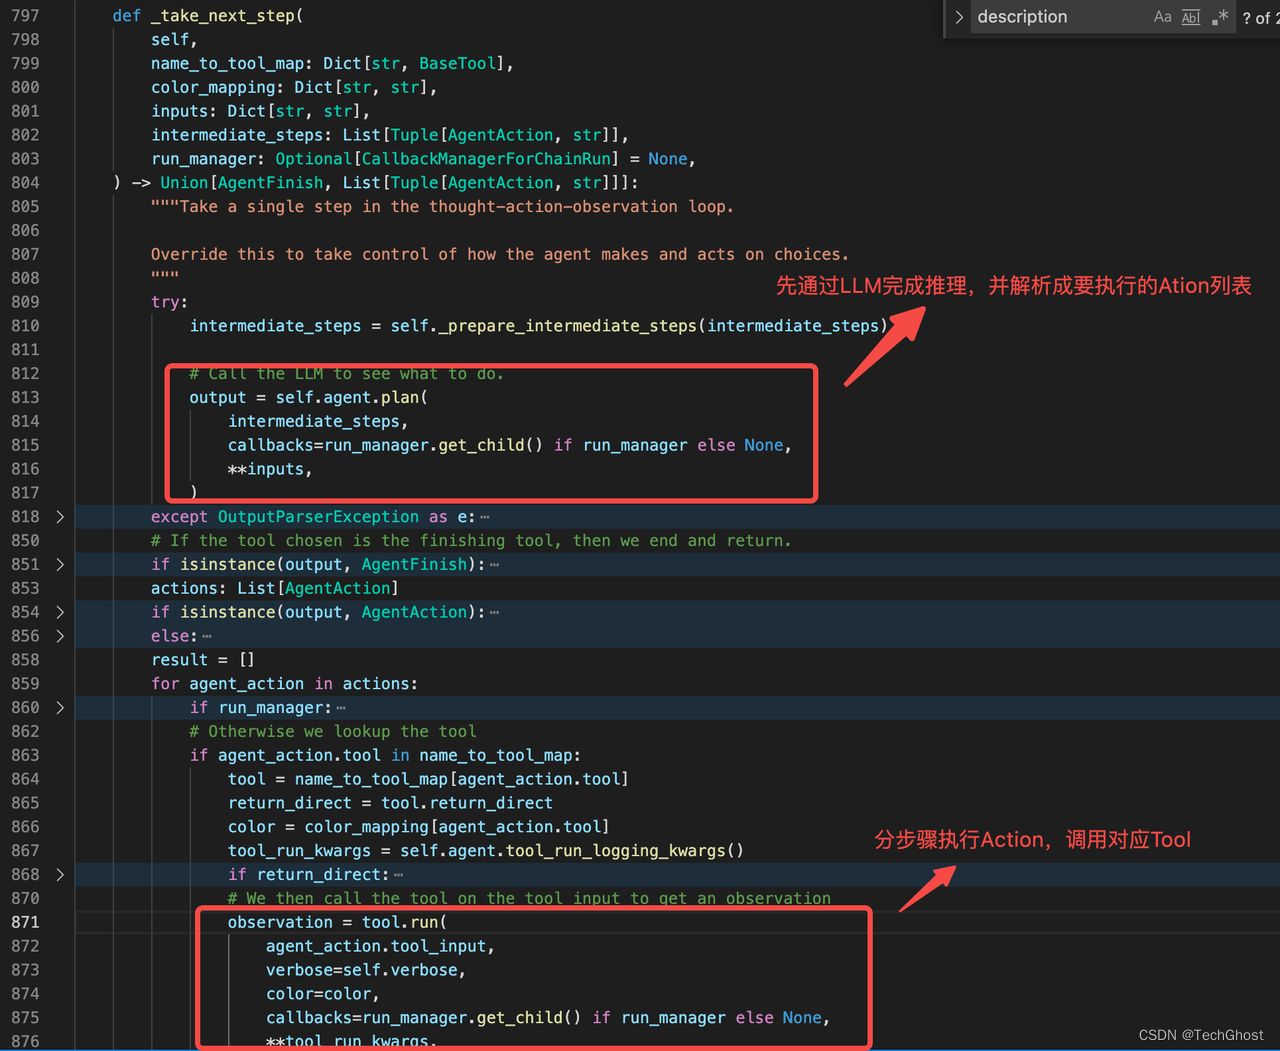Viewport: 1280px width, 1051px height.
Task: Toggle Match Whole Word in find widget
Action: [x=1191, y=17]
